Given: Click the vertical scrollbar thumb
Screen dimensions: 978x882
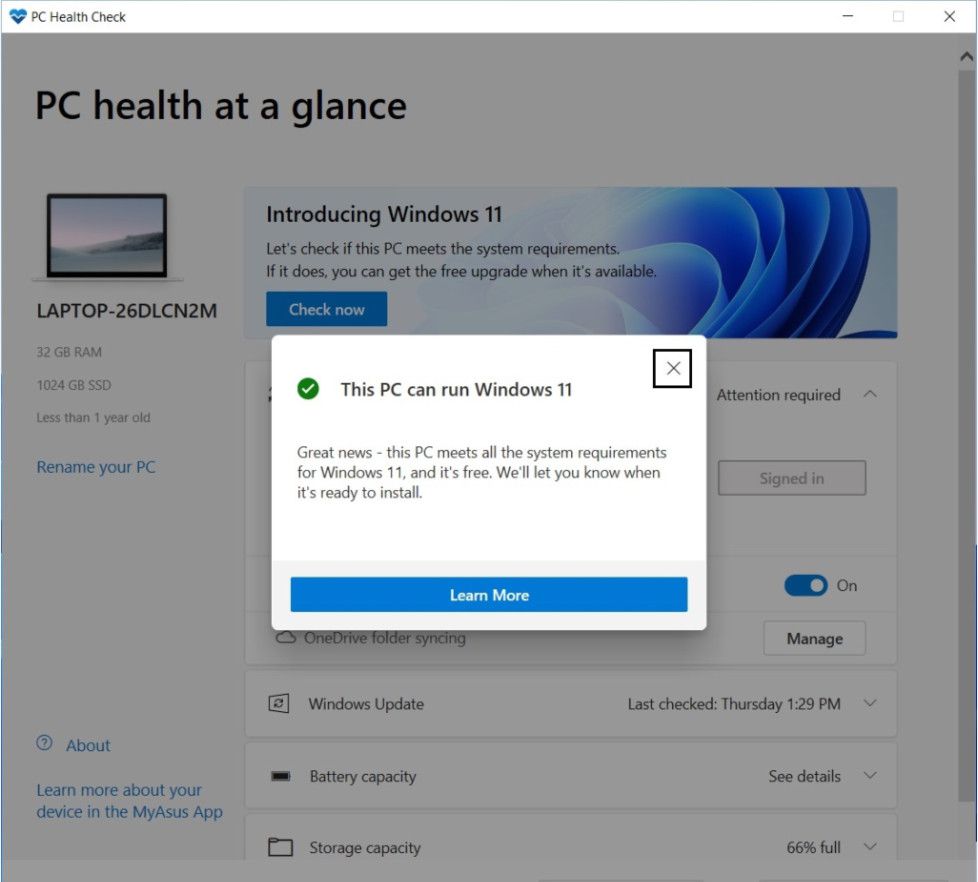Looking at the screenshot, I should point(966,435).
